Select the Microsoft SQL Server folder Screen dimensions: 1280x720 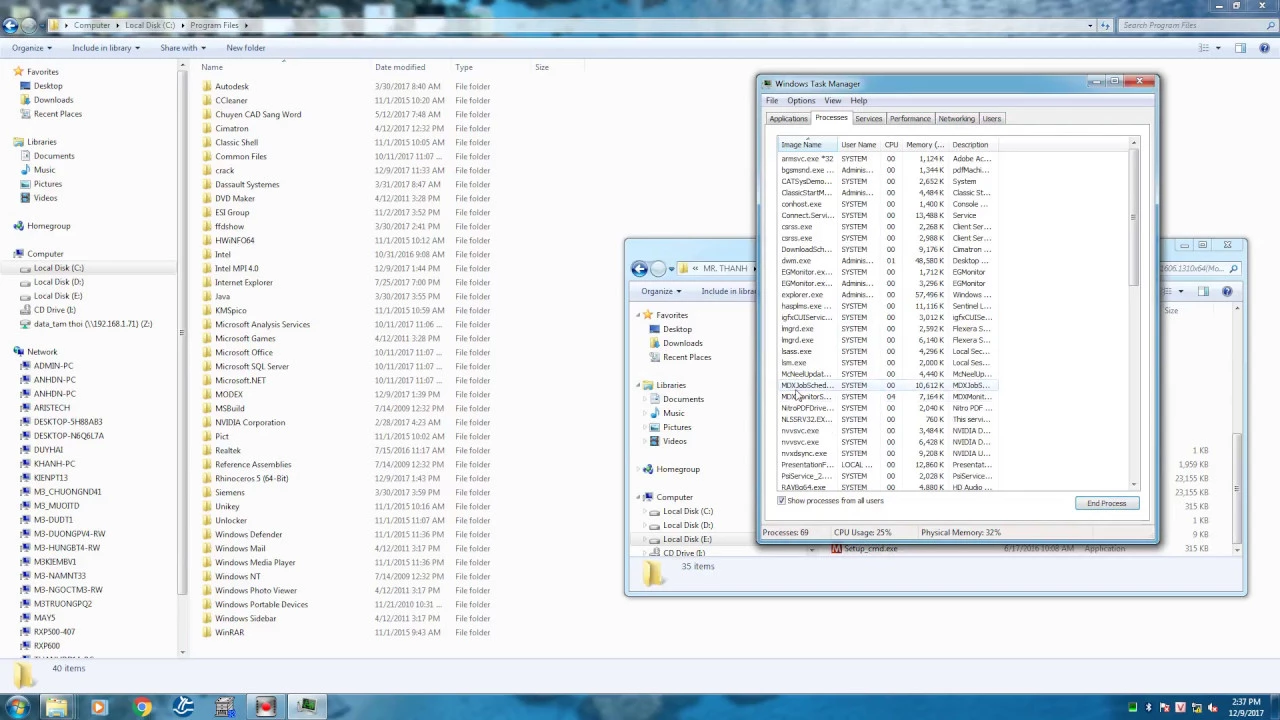[252, 366]
